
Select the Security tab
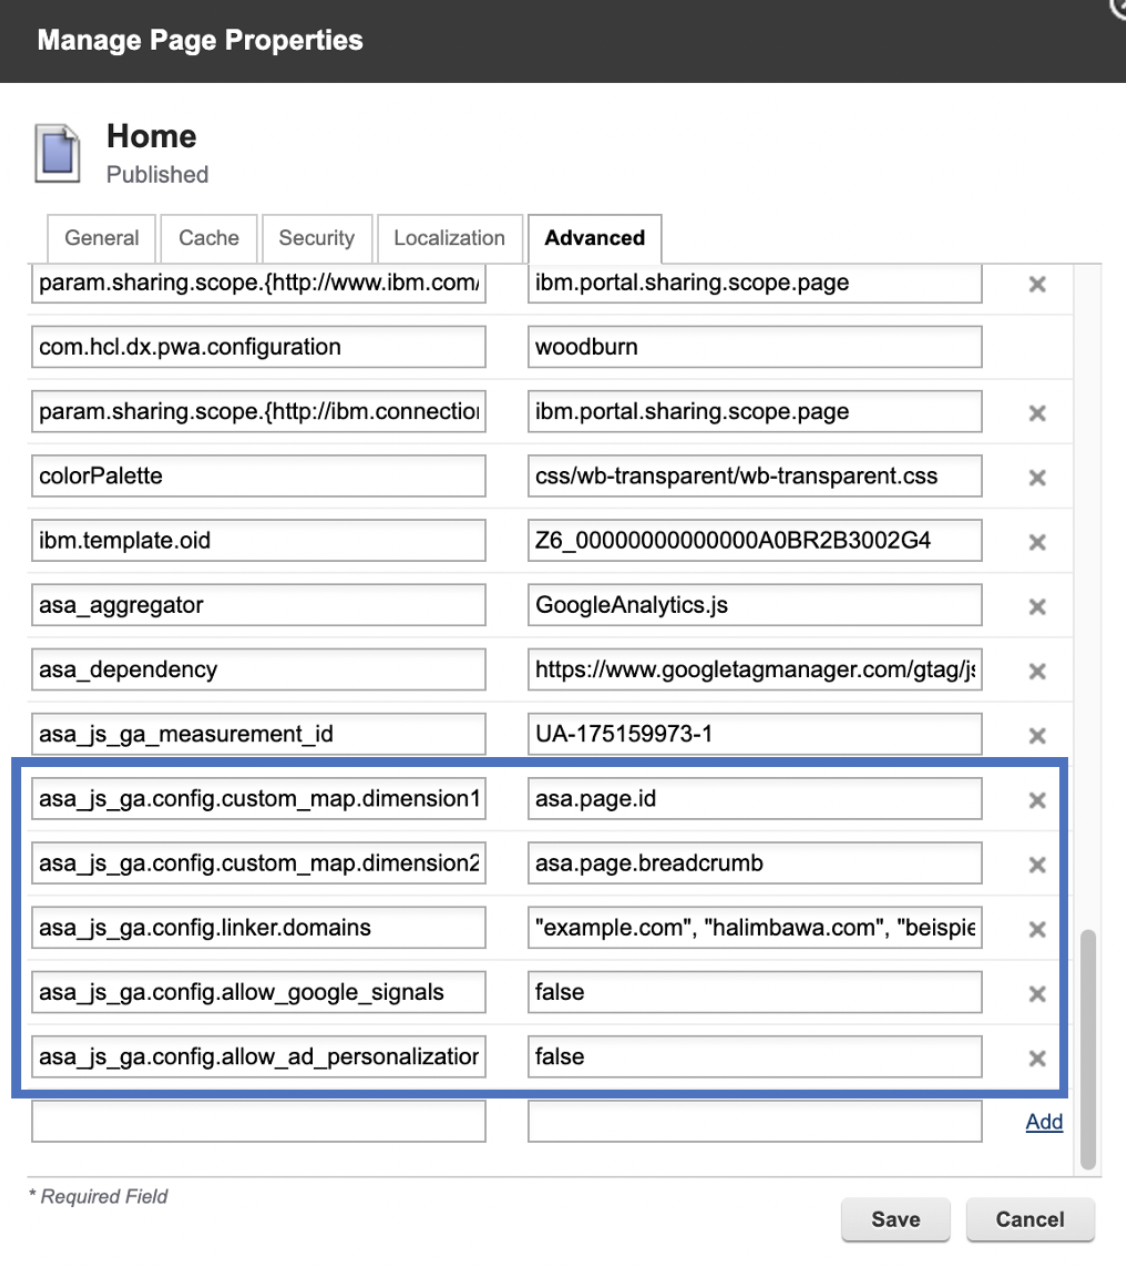click(317, 238)
